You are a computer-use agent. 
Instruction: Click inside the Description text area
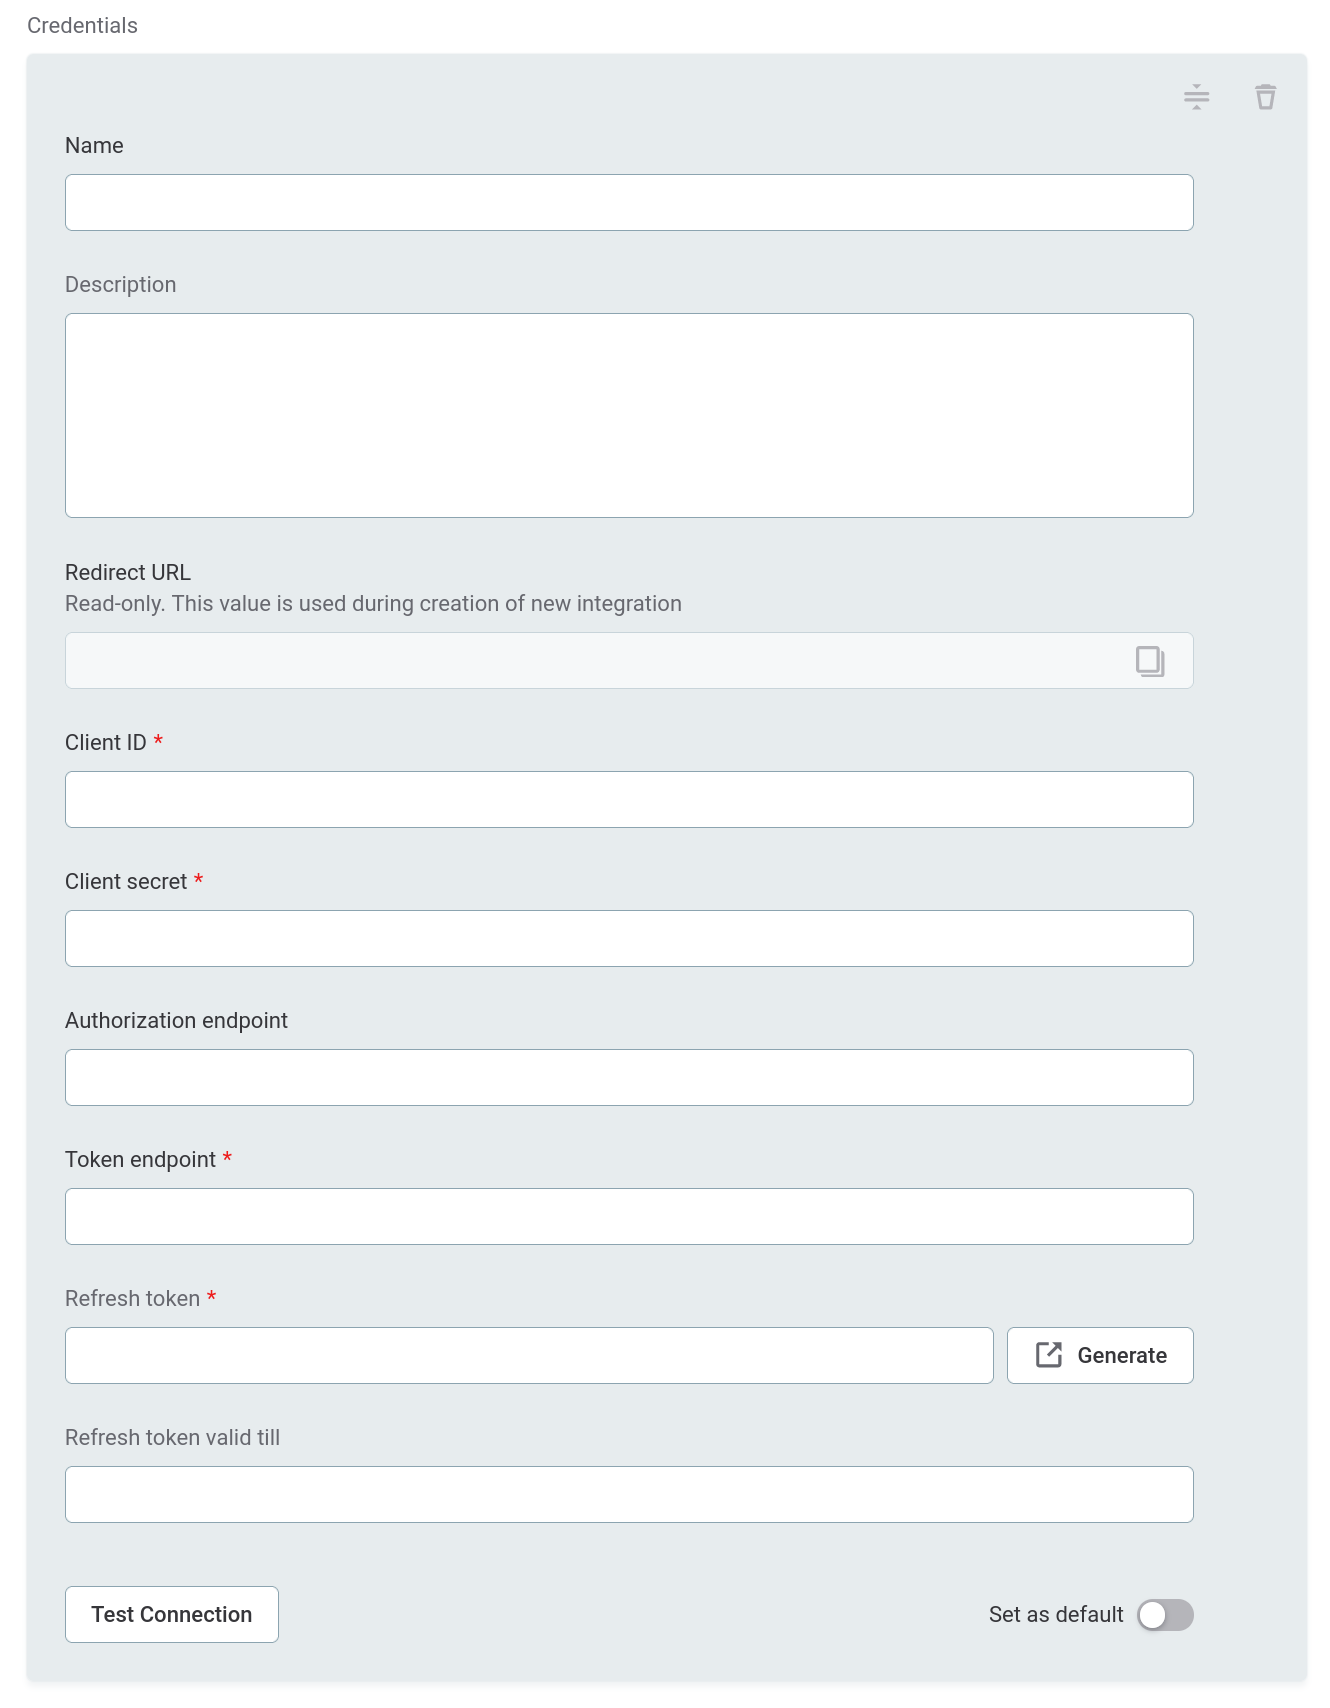coord(629,416)
